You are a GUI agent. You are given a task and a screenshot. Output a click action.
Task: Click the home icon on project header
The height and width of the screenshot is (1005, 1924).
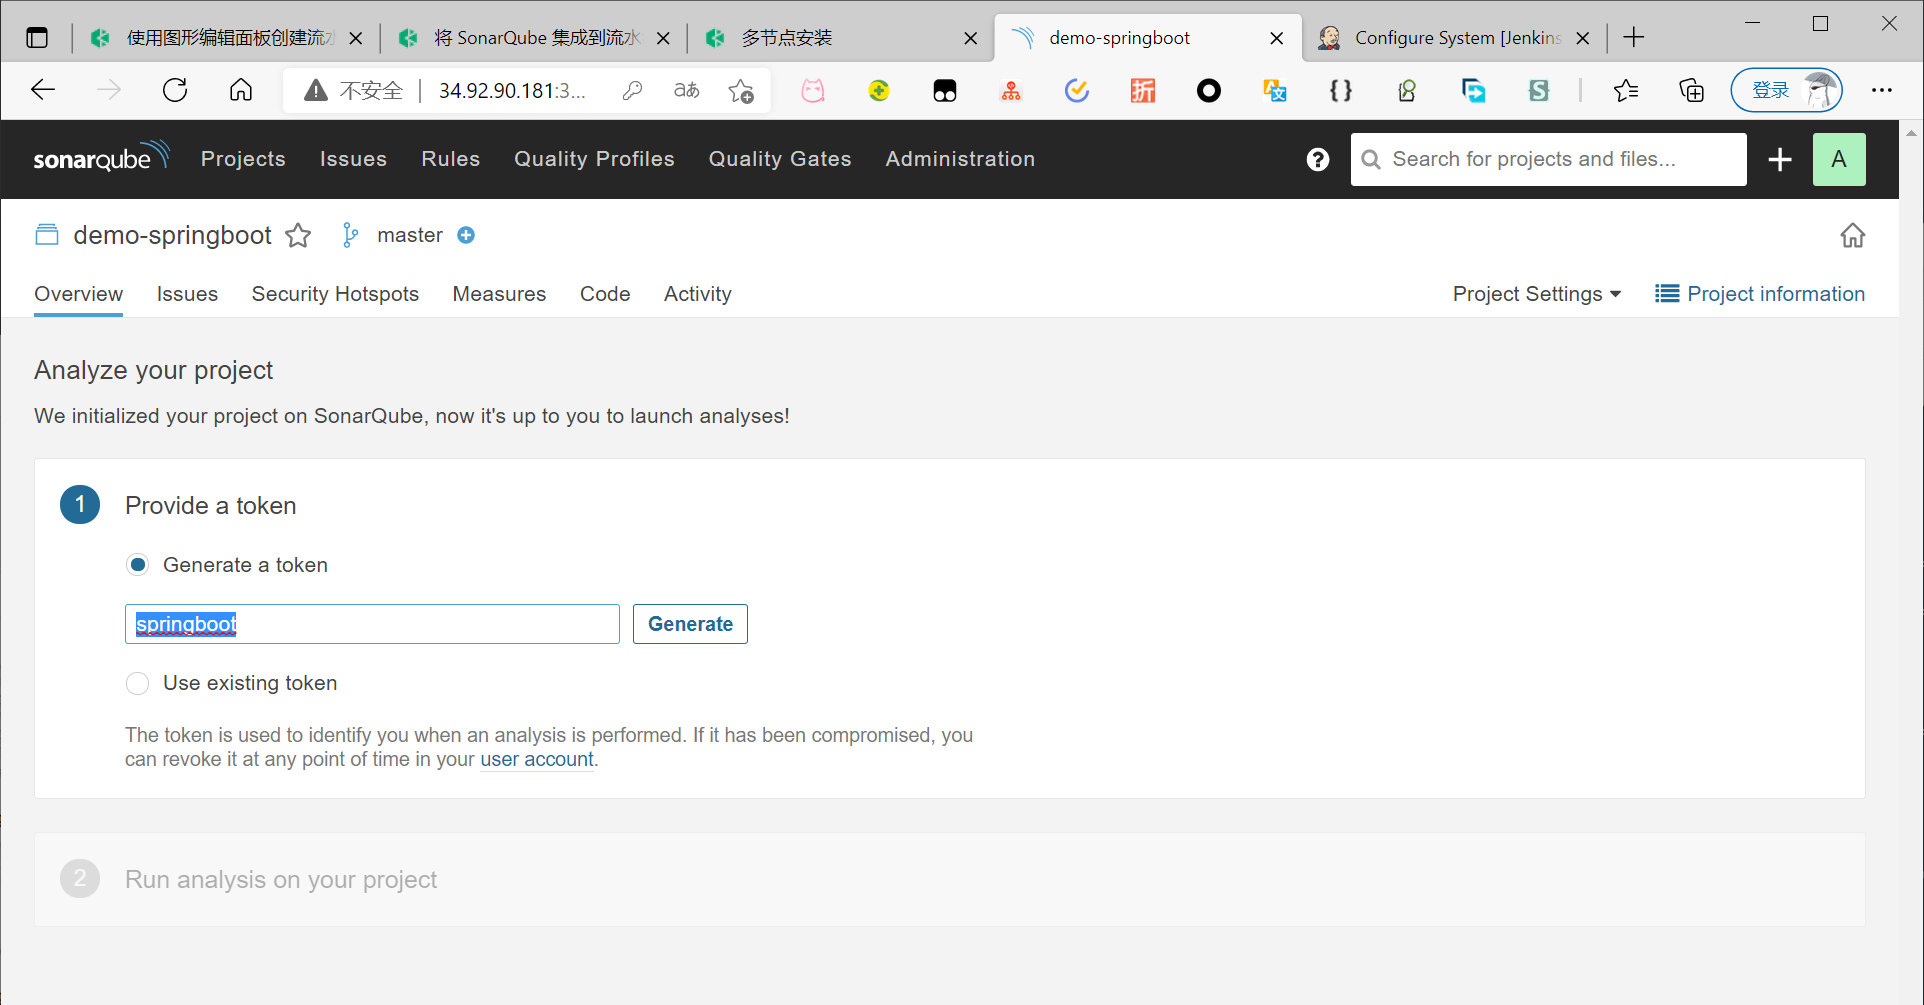1852,236
